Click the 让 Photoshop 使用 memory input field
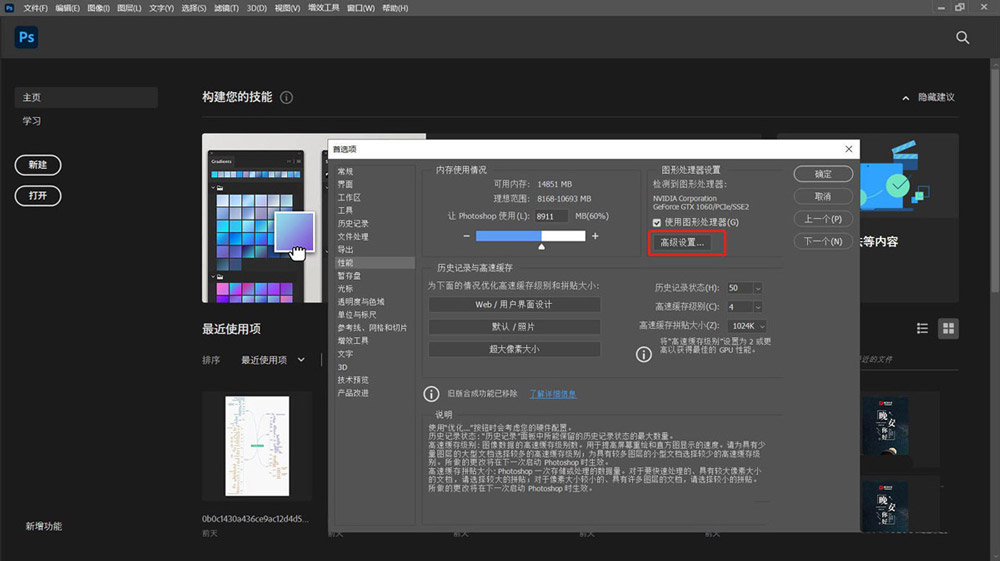Screen dimensions: 1000x561 (x=551, y=216)
